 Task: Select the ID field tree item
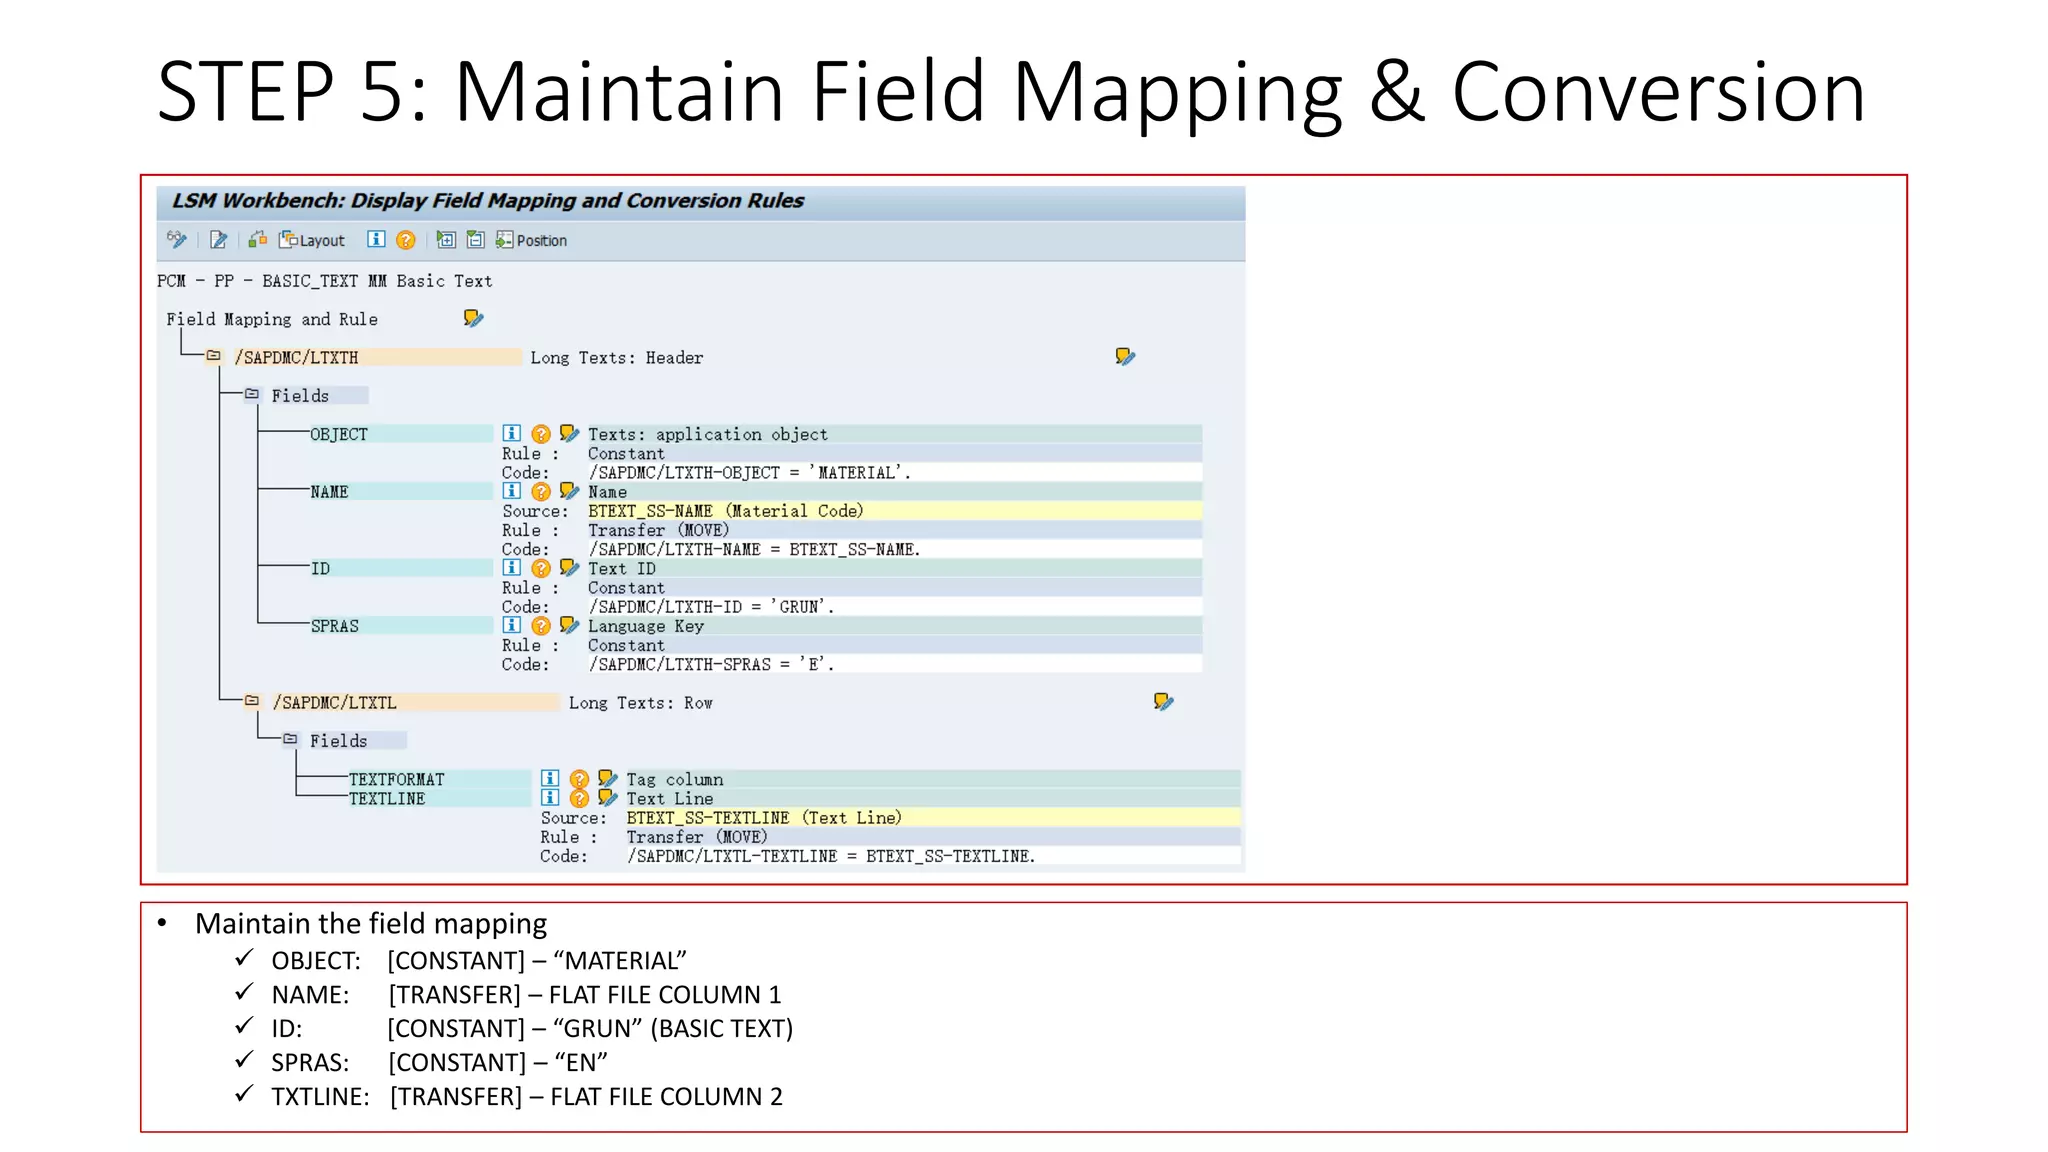320,569
